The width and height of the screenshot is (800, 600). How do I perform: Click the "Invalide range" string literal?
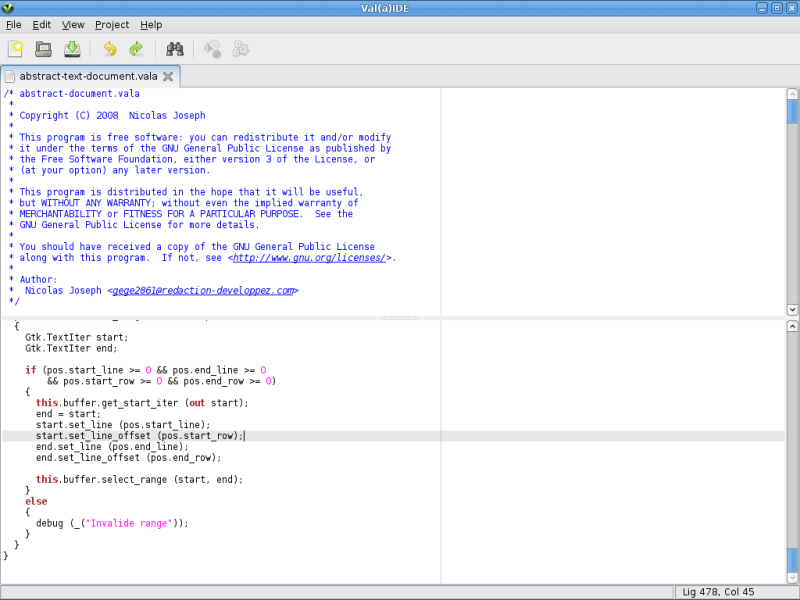129,523
